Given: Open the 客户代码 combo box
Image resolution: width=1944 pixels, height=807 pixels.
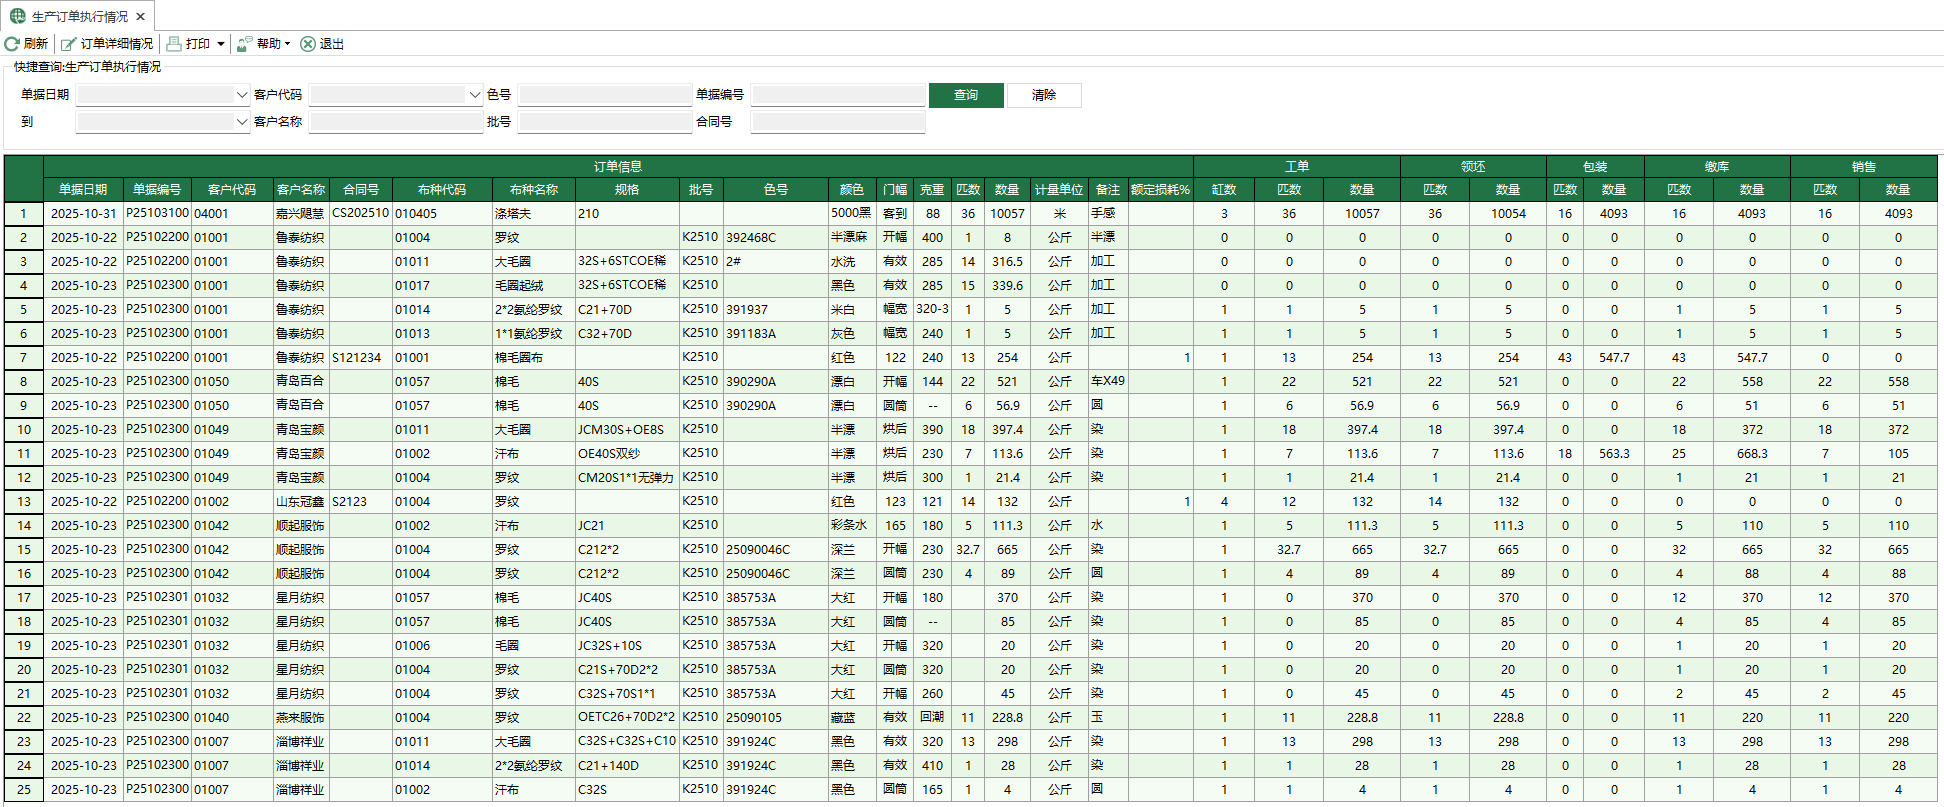Looking at the screenshot, I should click(x=474, y=95).
